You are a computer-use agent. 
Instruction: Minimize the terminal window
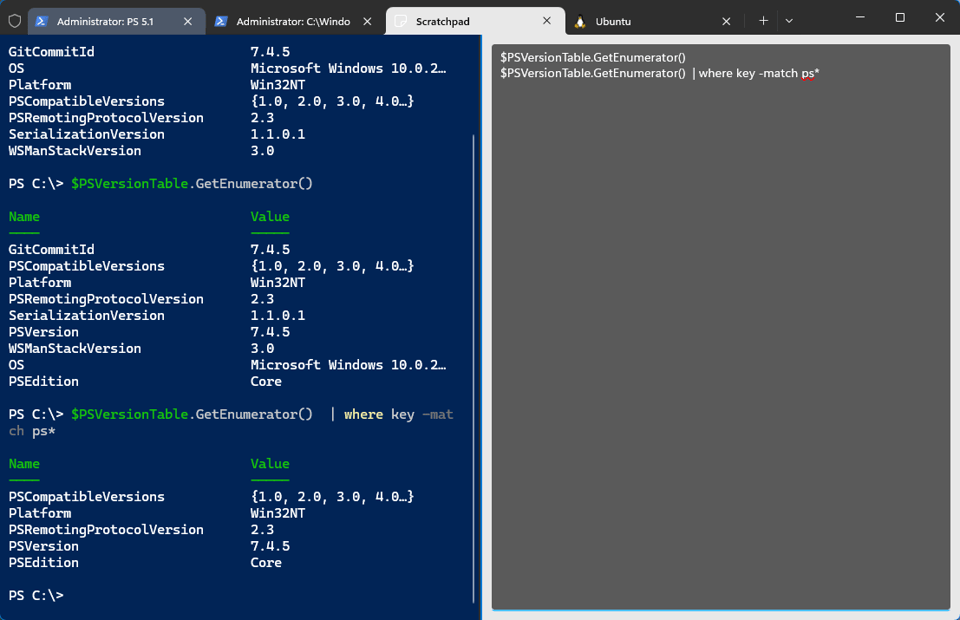click(860, 17)
